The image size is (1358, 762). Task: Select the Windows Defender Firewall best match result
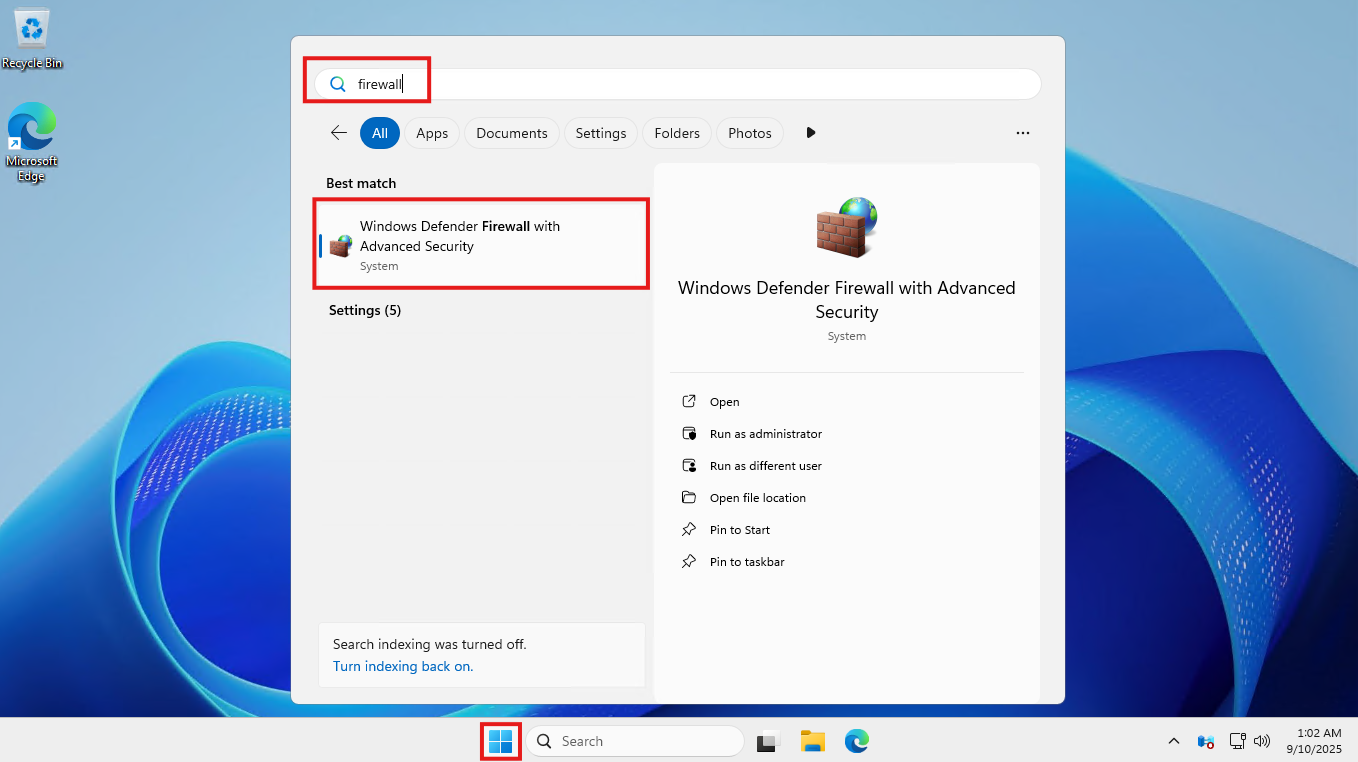coord(480,243)
